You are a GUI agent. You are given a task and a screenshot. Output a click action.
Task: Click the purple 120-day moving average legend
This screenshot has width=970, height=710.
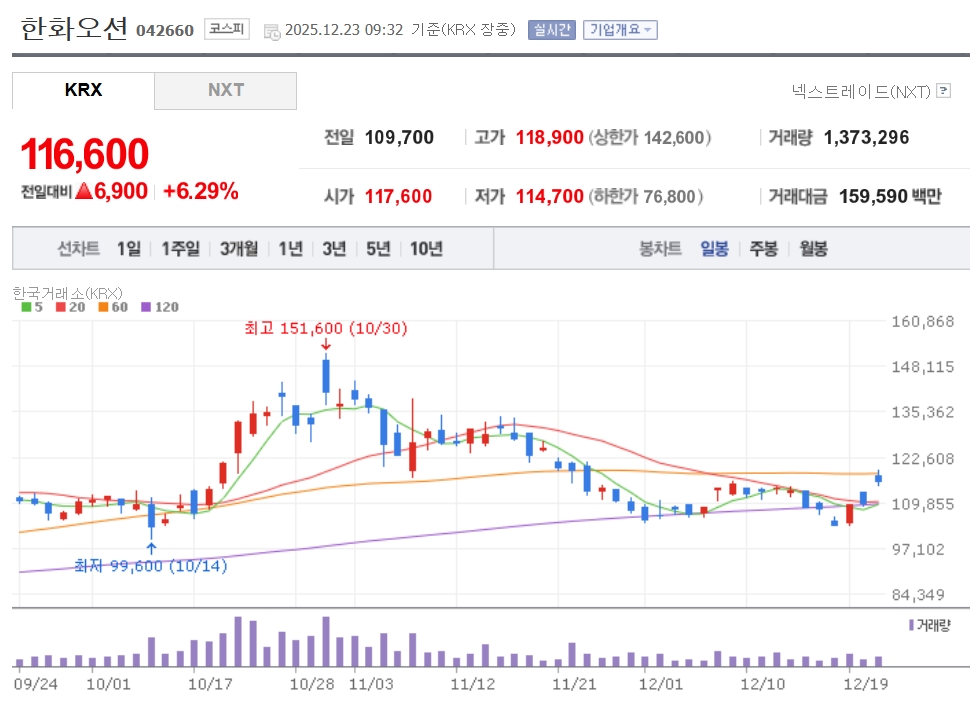tap(159, 307)
